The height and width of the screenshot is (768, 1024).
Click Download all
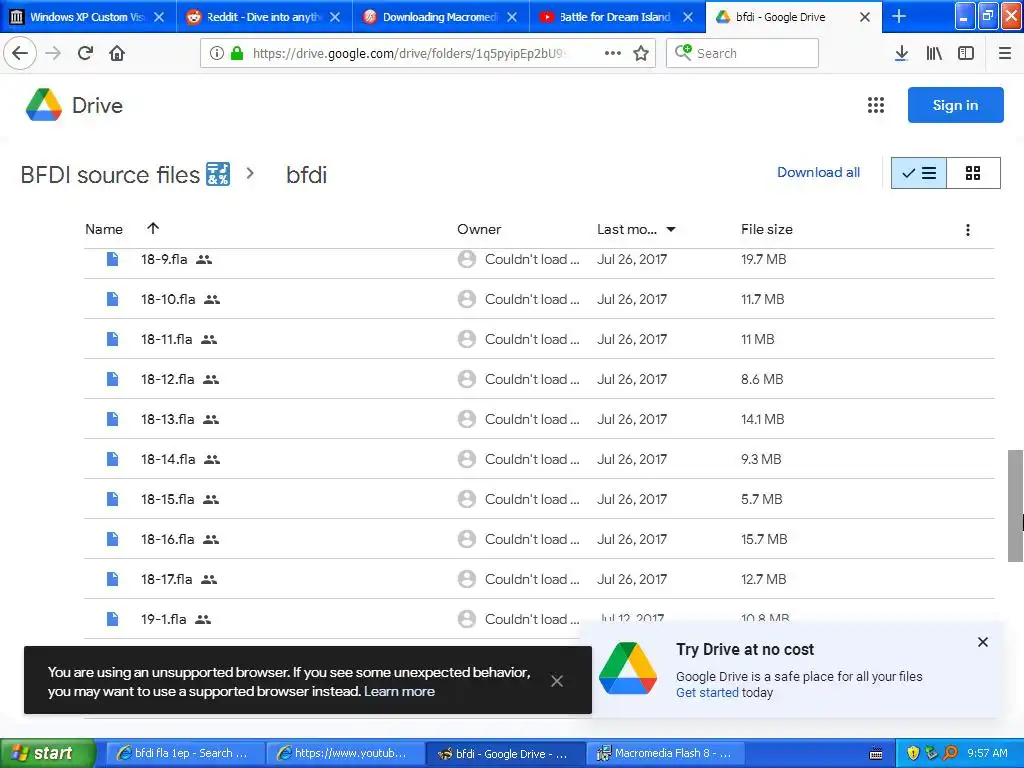[x=818, y=172]
